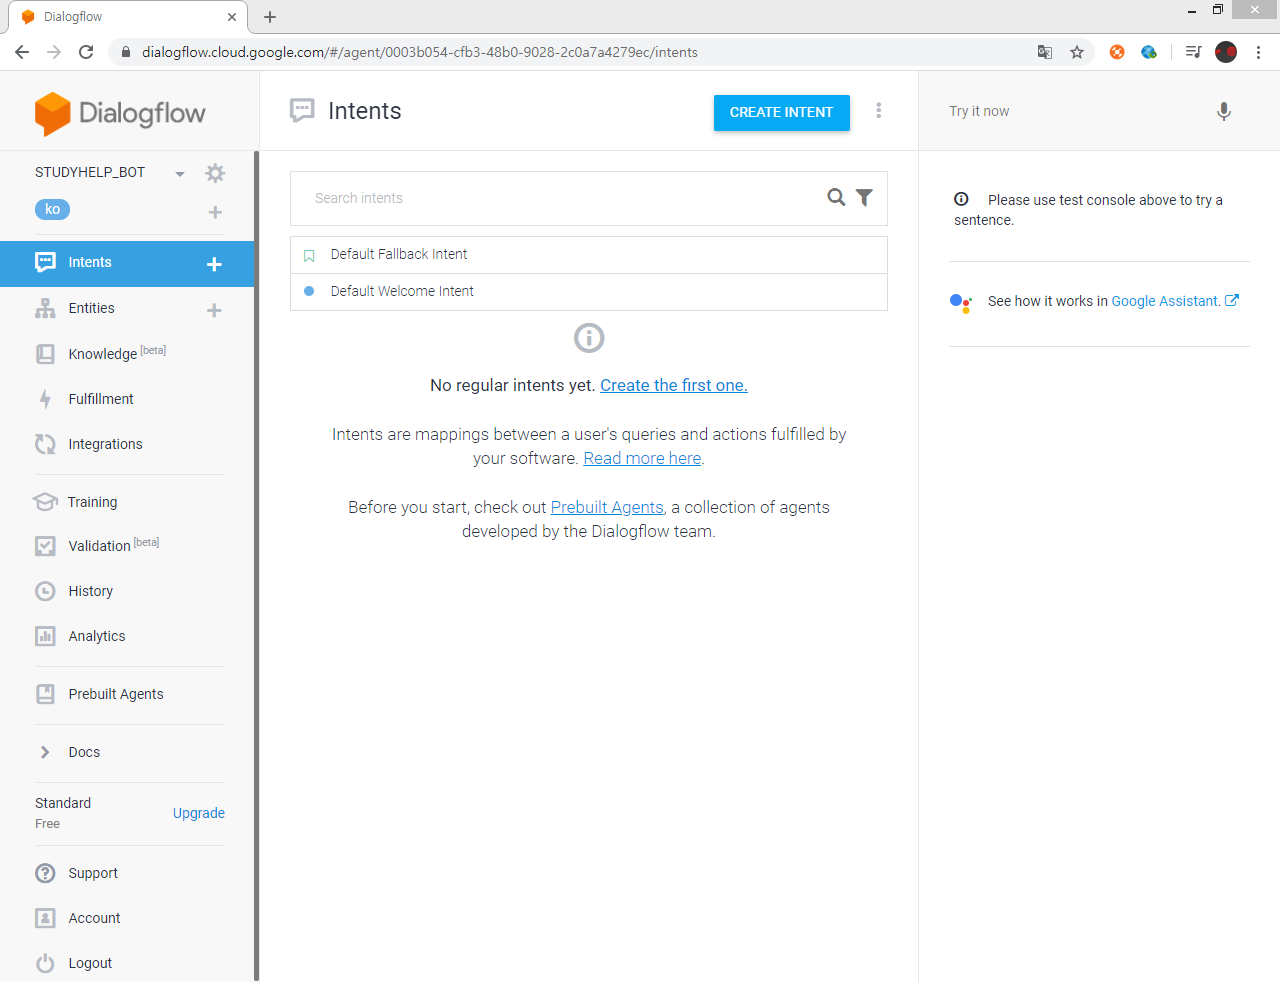Add a new language with plus icon
1280x982 pixels.
point(215,212)
